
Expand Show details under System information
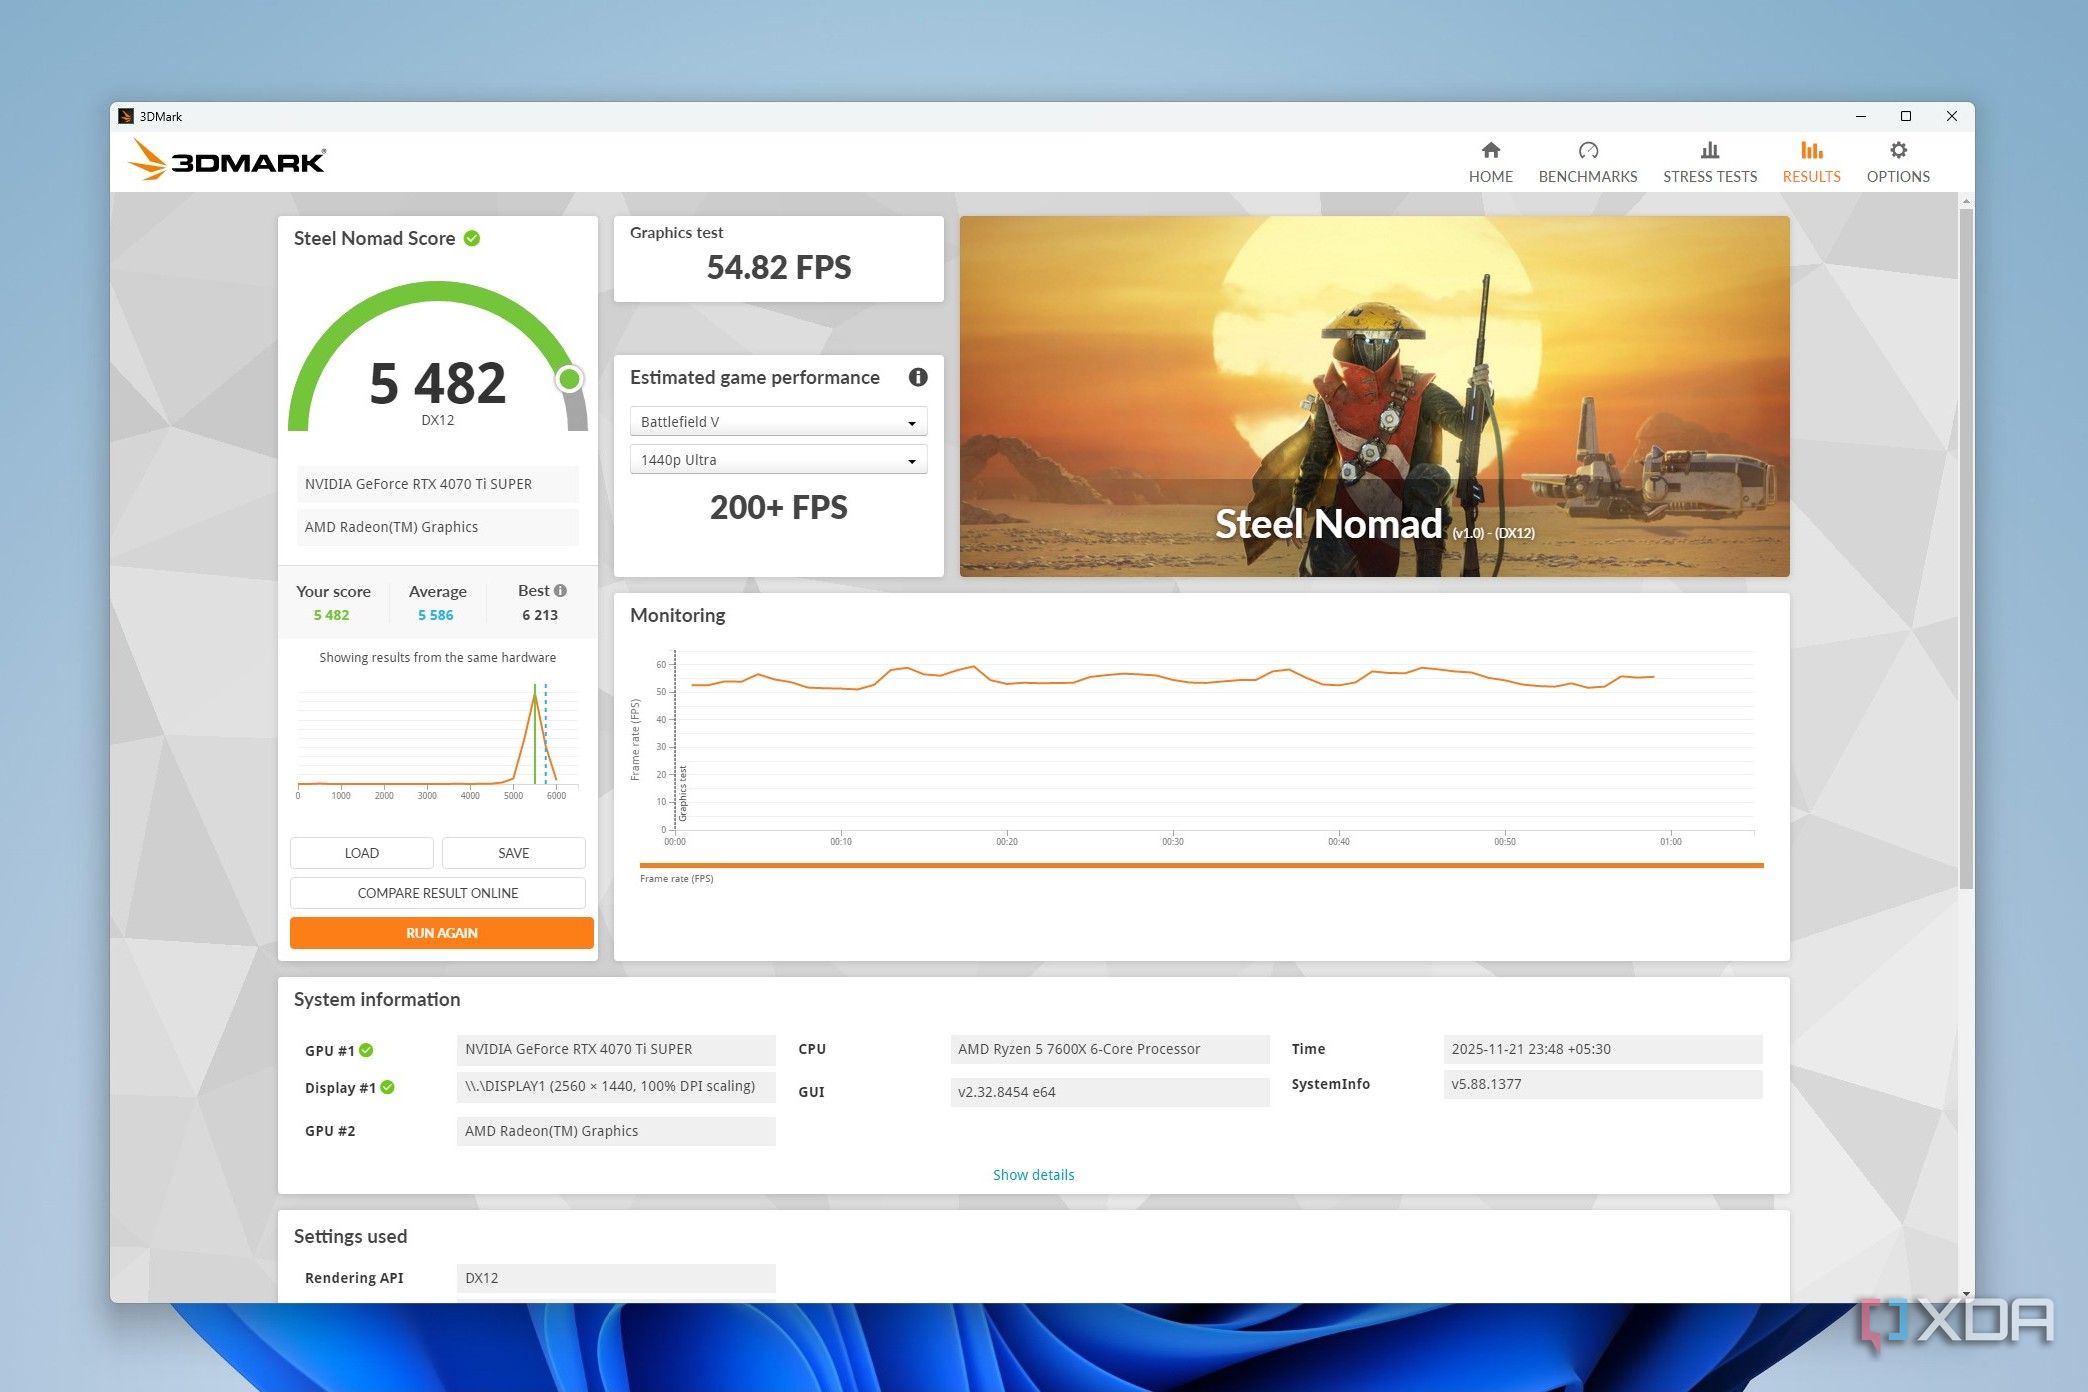point(1033,1175)
